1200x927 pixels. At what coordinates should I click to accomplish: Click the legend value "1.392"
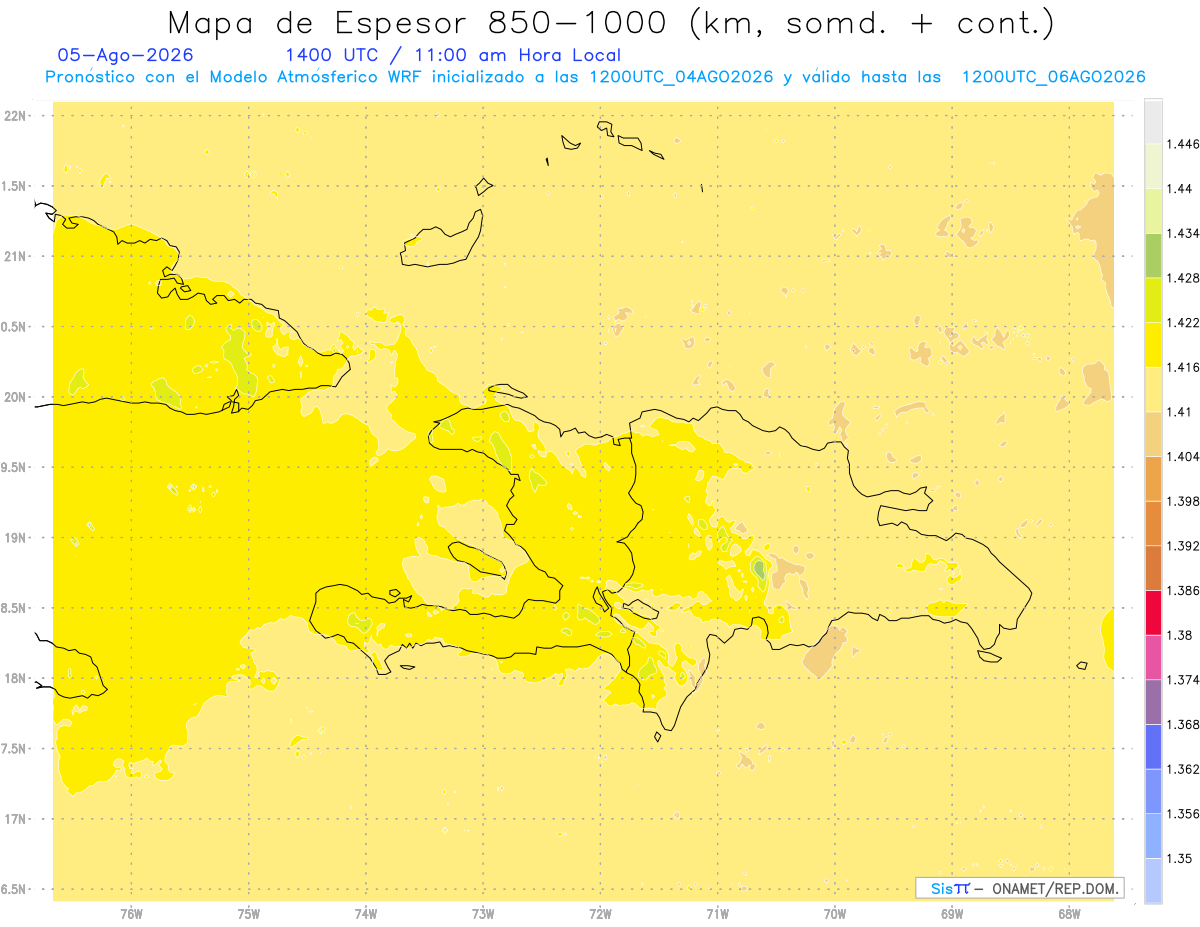[1183, 546]
